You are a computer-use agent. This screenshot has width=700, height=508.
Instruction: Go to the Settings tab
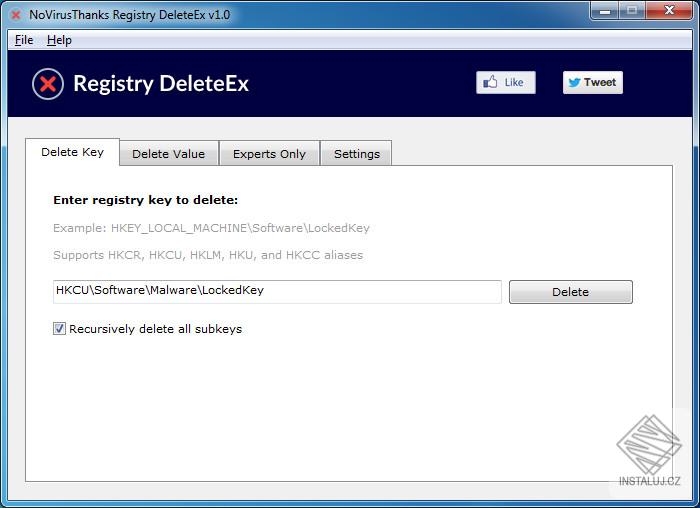[x=357, y=154]
